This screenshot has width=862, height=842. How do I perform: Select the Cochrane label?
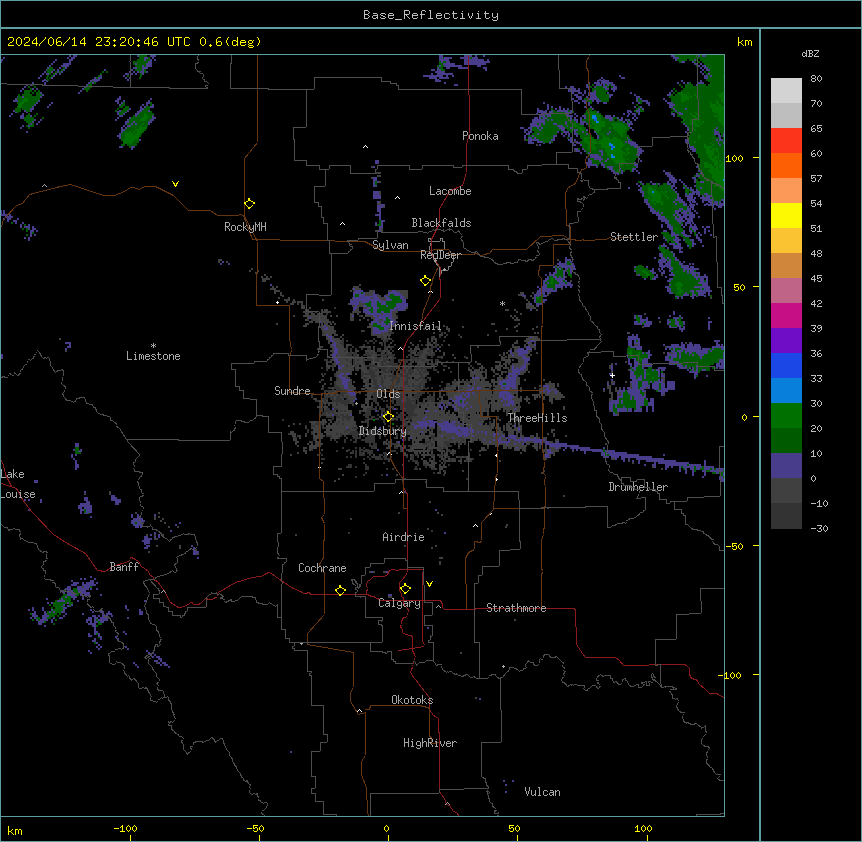coord(322,568)
